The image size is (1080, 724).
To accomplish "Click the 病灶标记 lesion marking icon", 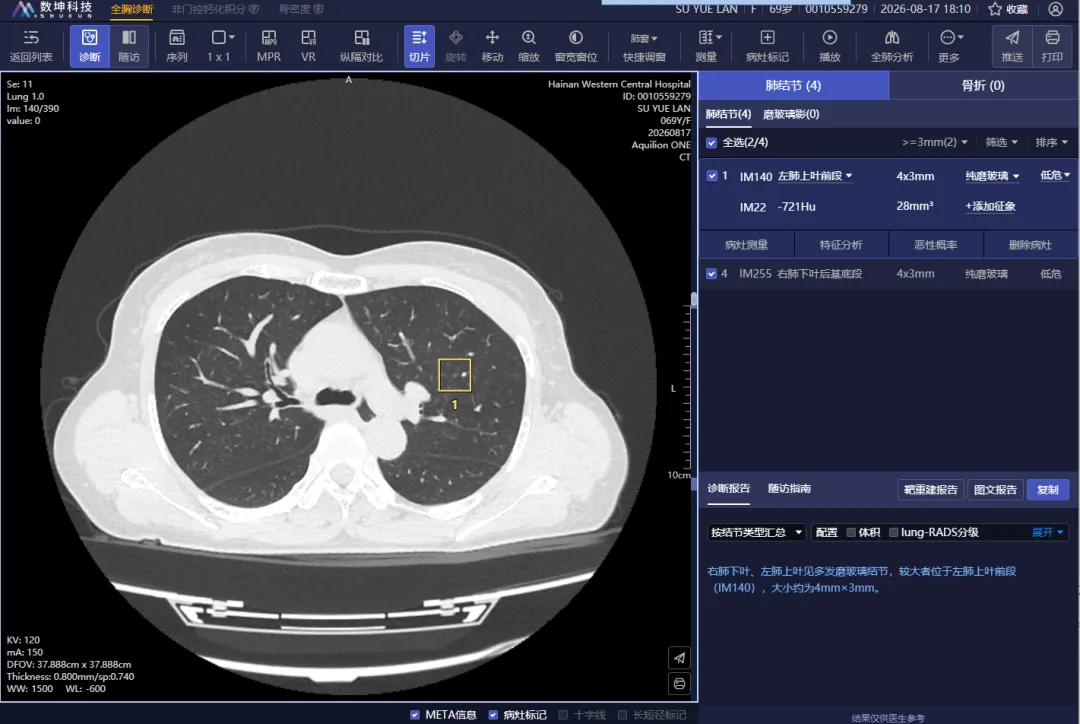I will pos(767,37).
